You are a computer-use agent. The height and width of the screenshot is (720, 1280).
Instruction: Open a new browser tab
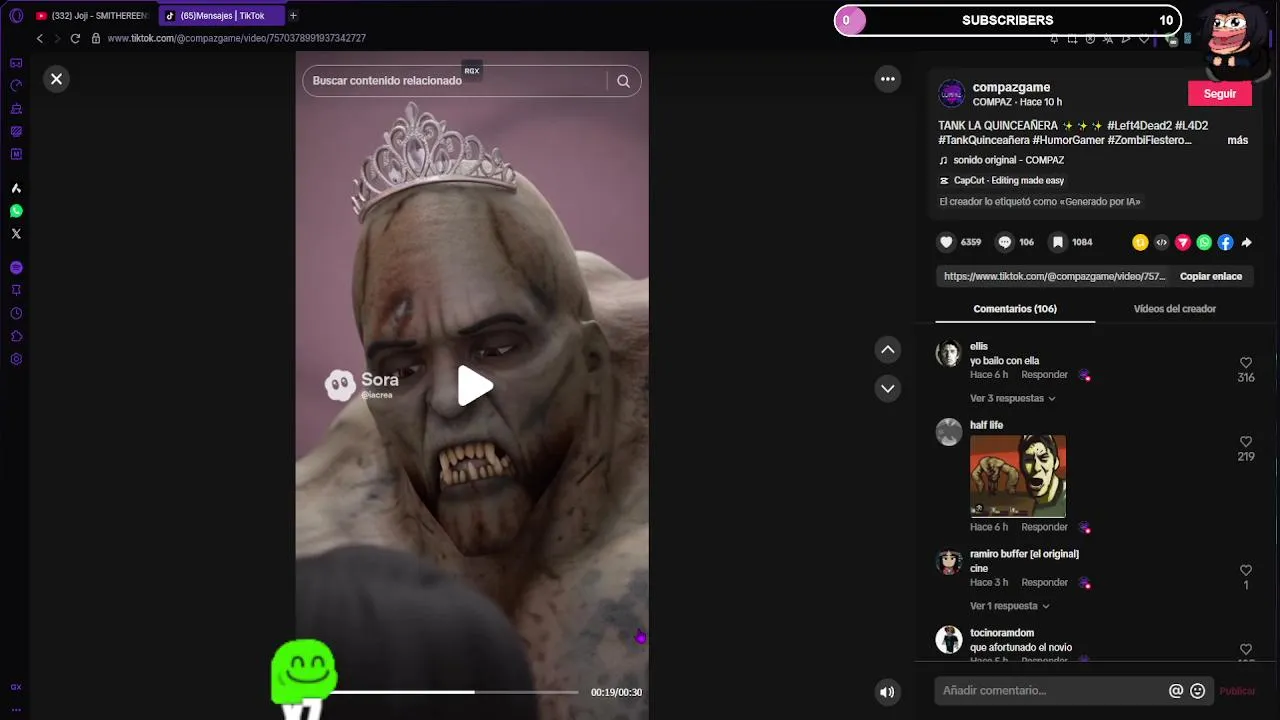(293, 16)
